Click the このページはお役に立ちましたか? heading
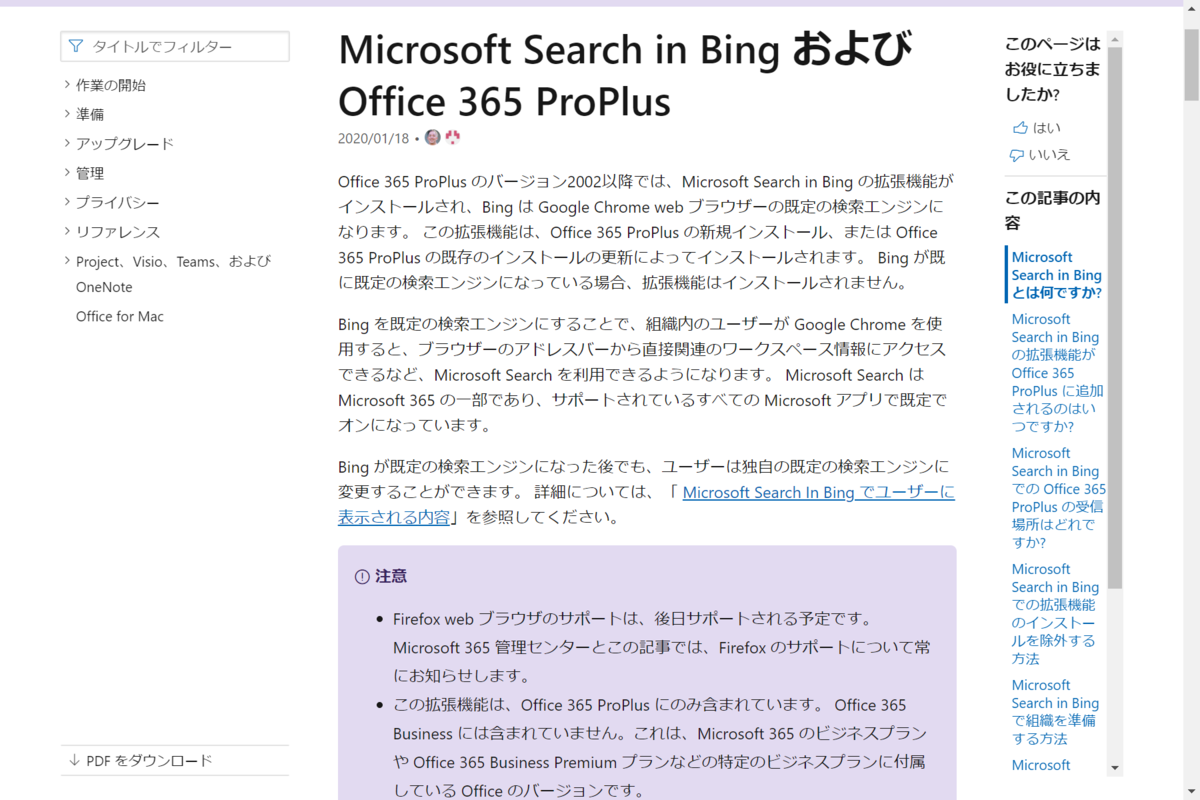Screen dimensions: 1200x800 click(1053, 69)
